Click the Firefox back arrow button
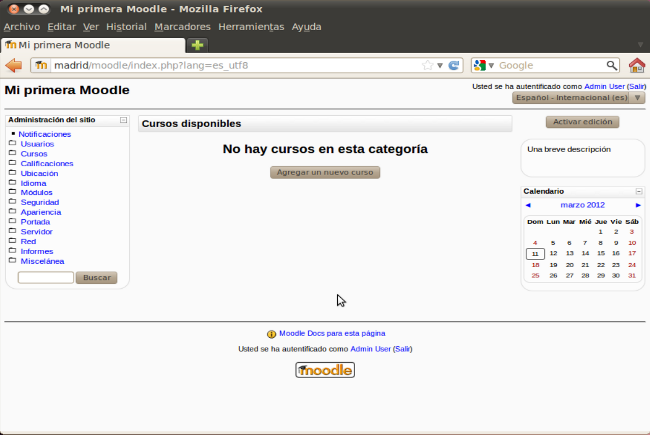 14,65
